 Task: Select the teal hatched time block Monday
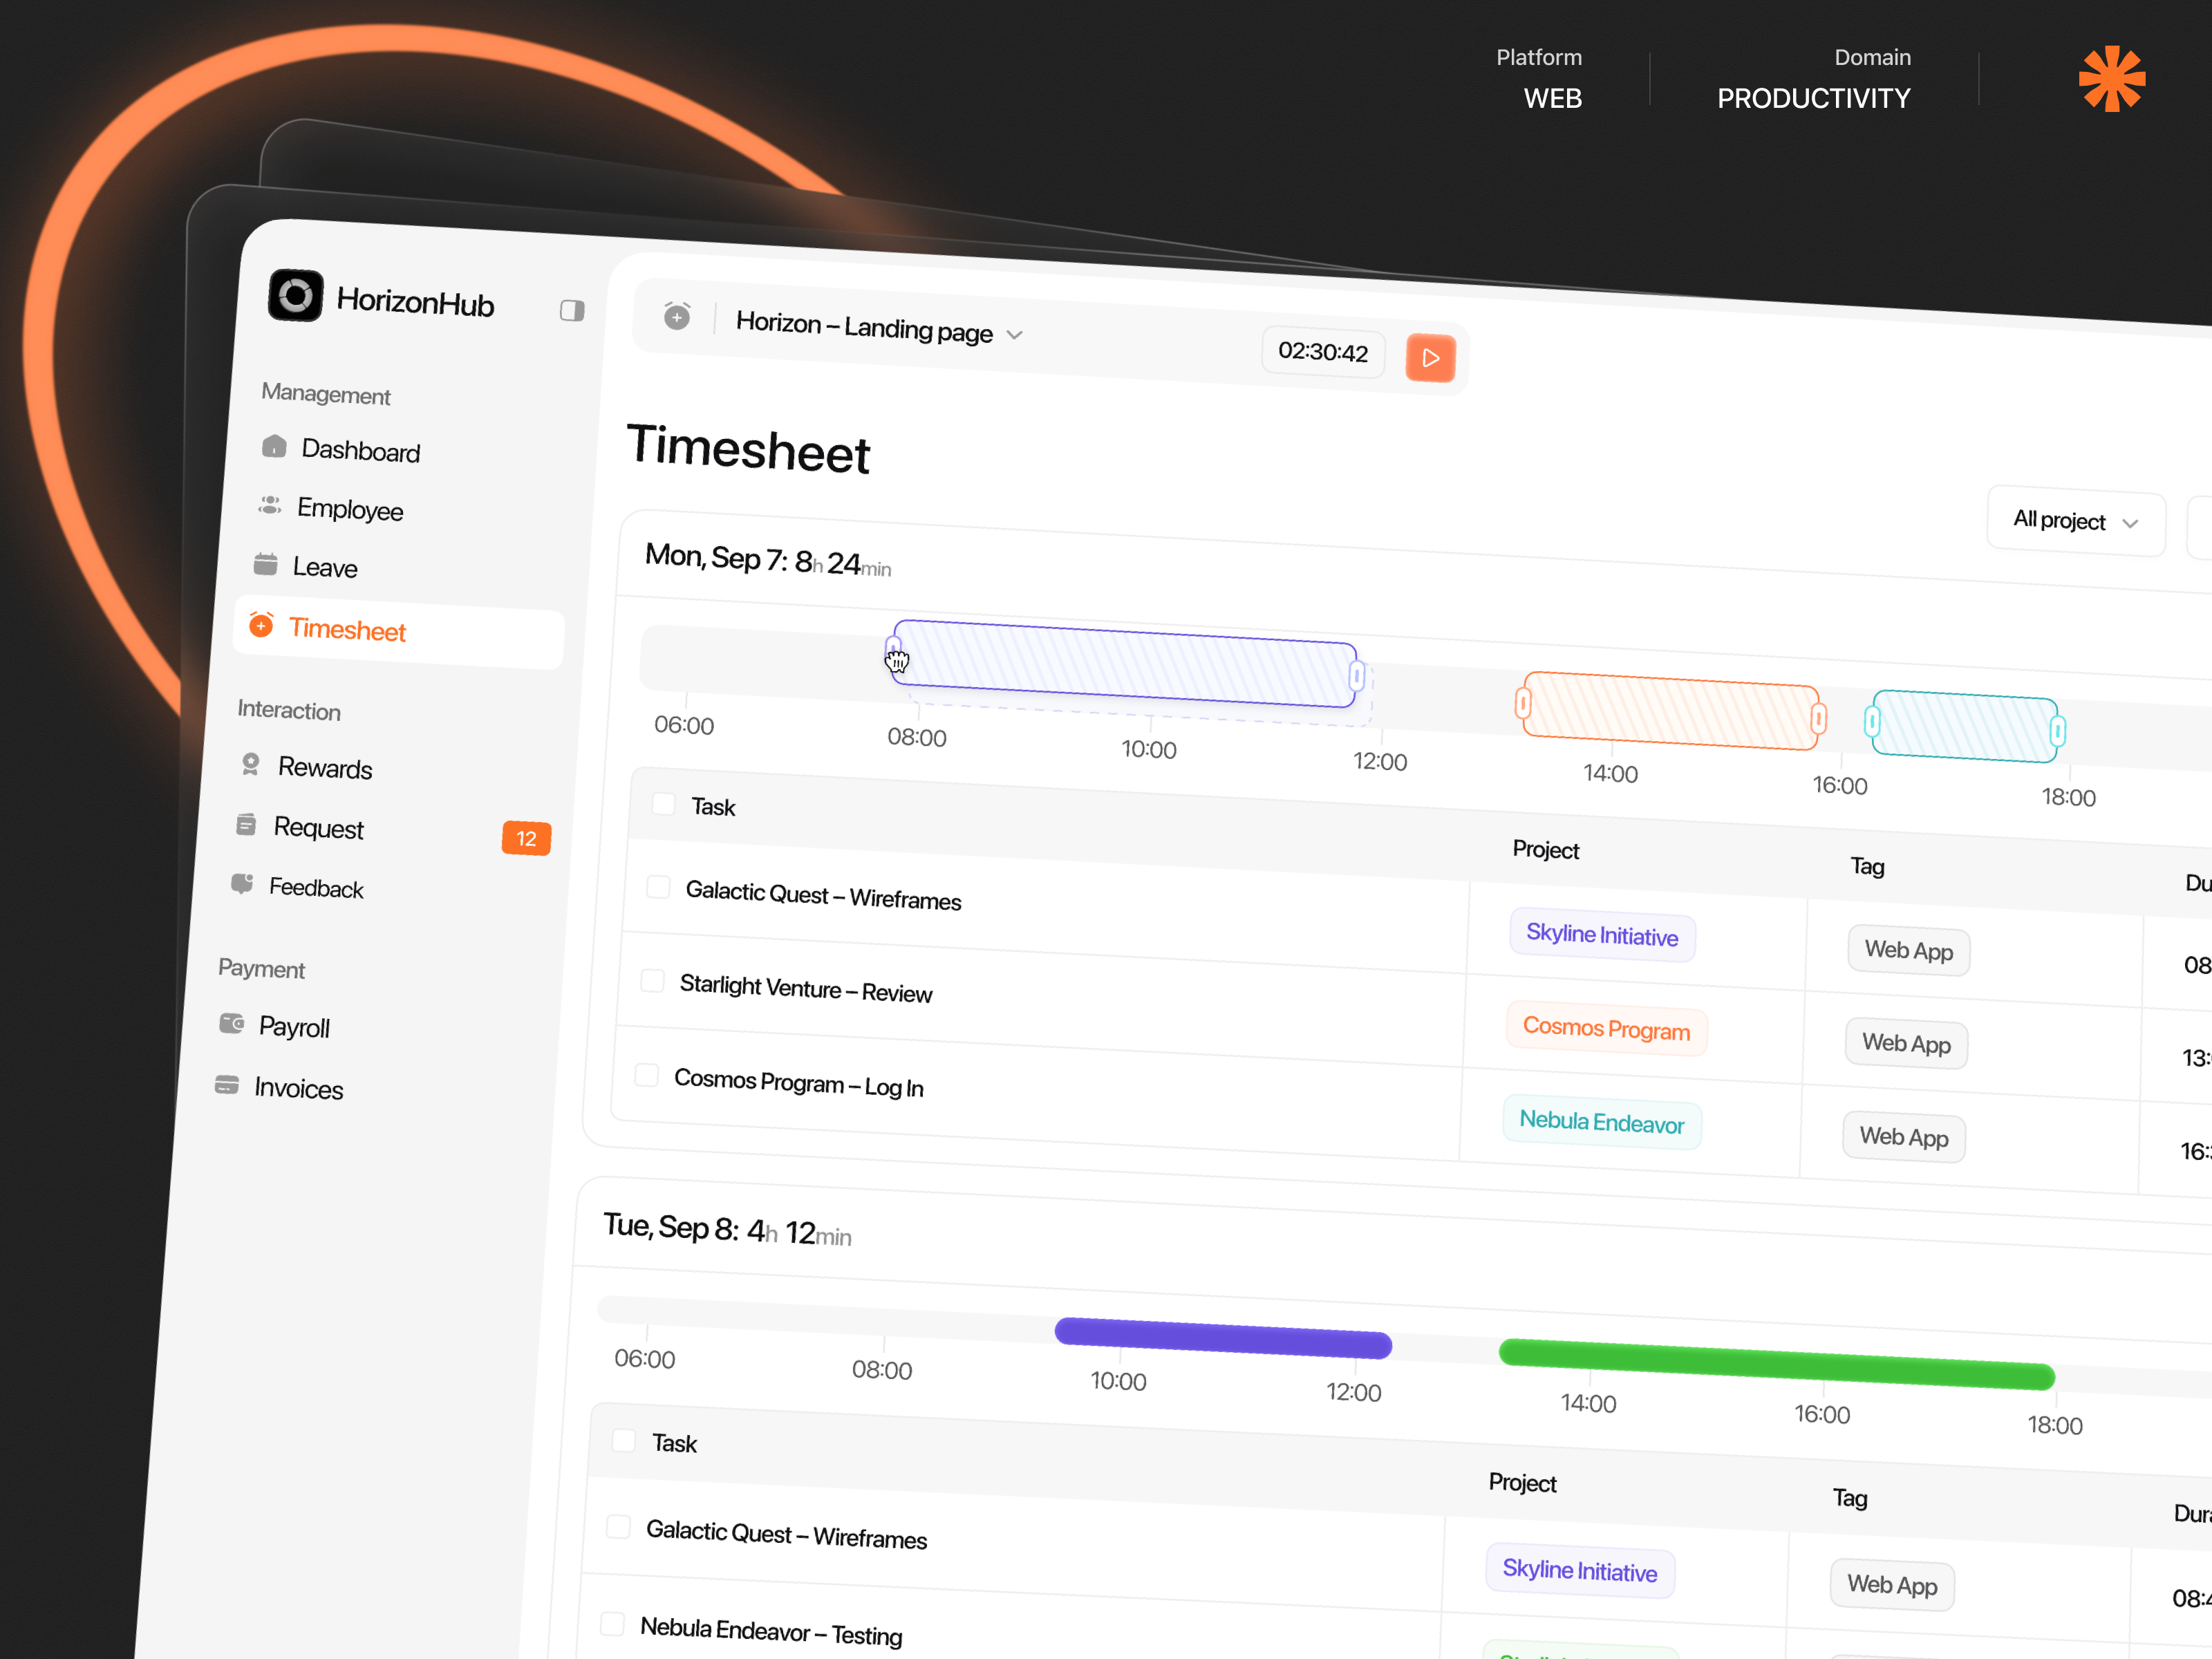1965,726
